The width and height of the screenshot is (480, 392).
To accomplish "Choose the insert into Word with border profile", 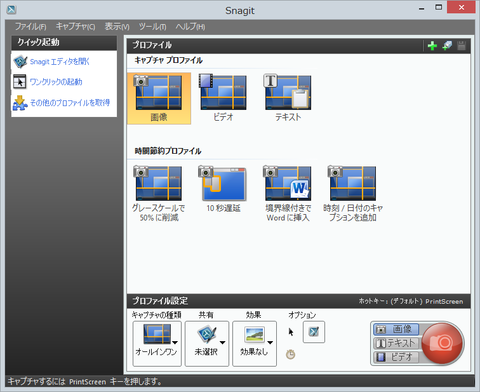I will [x=288, y=193].
